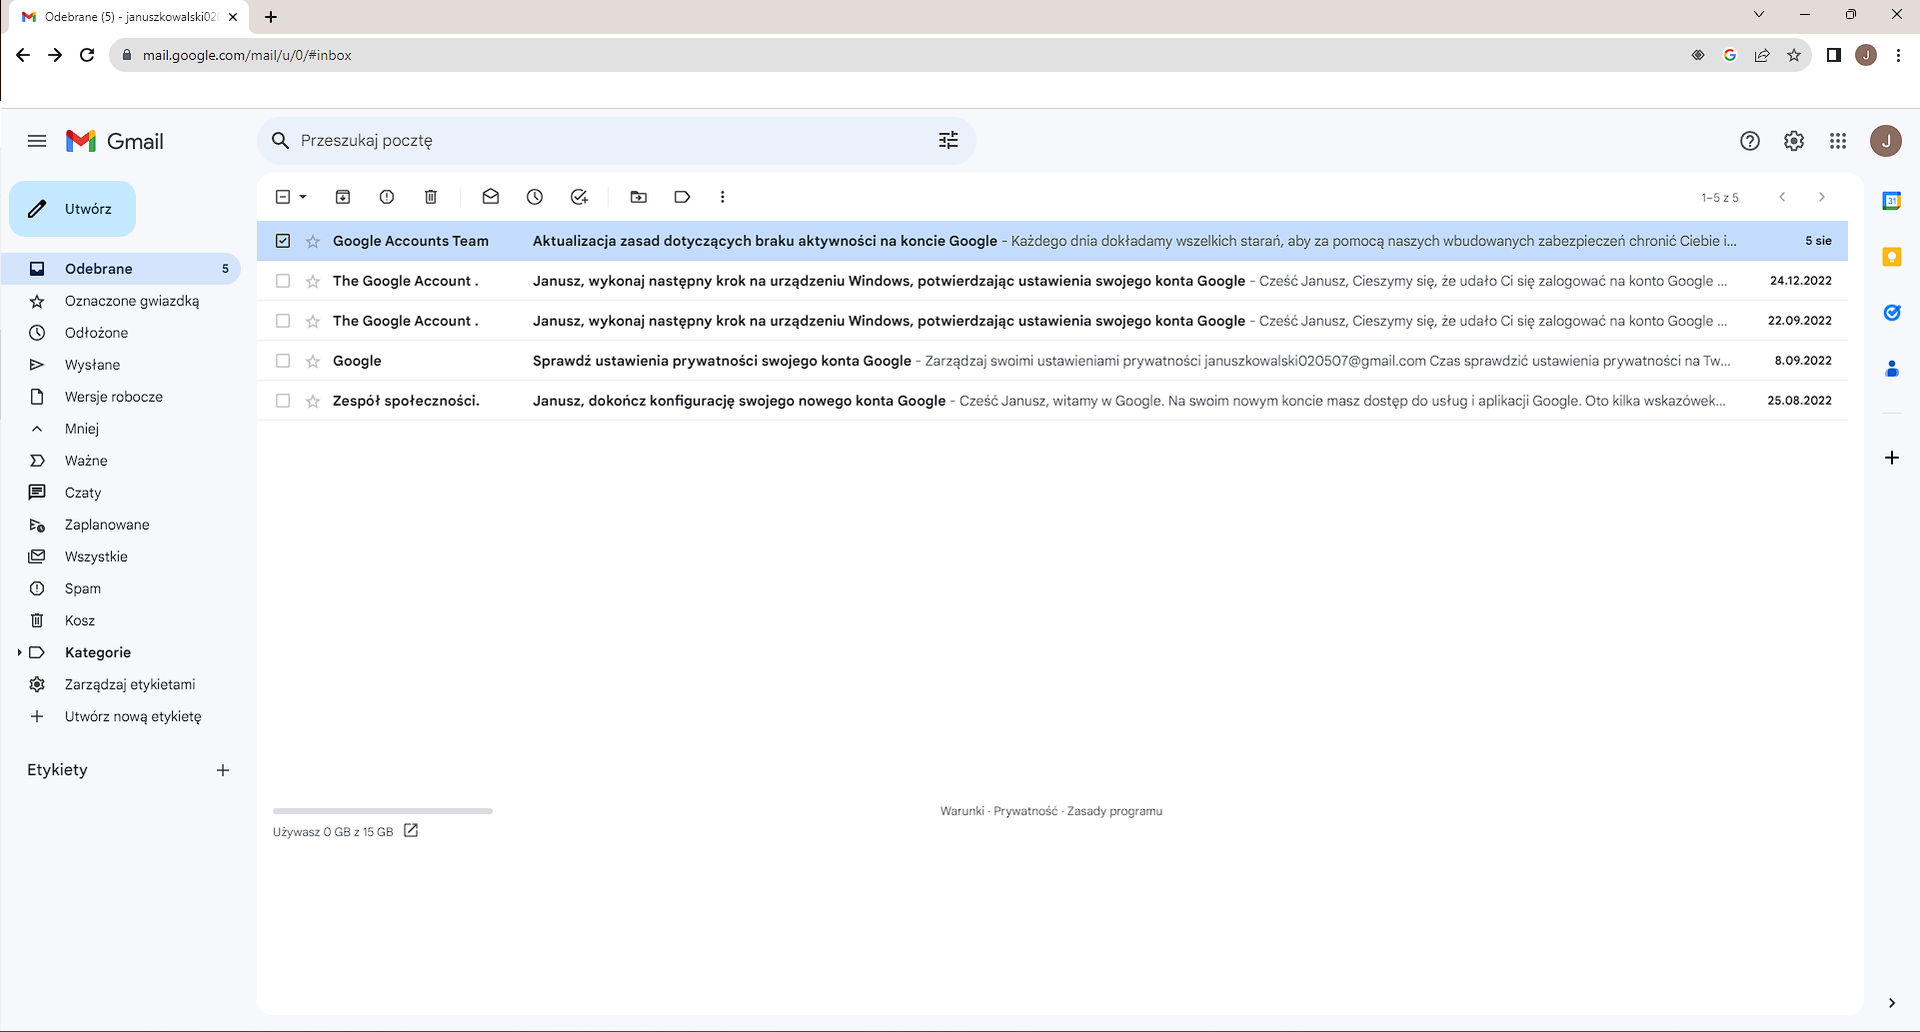The height and width of the screenshot is (1032, 1920).
Task: Open browser tab search dropdown arrow
Action: [x=1759, y=14]
